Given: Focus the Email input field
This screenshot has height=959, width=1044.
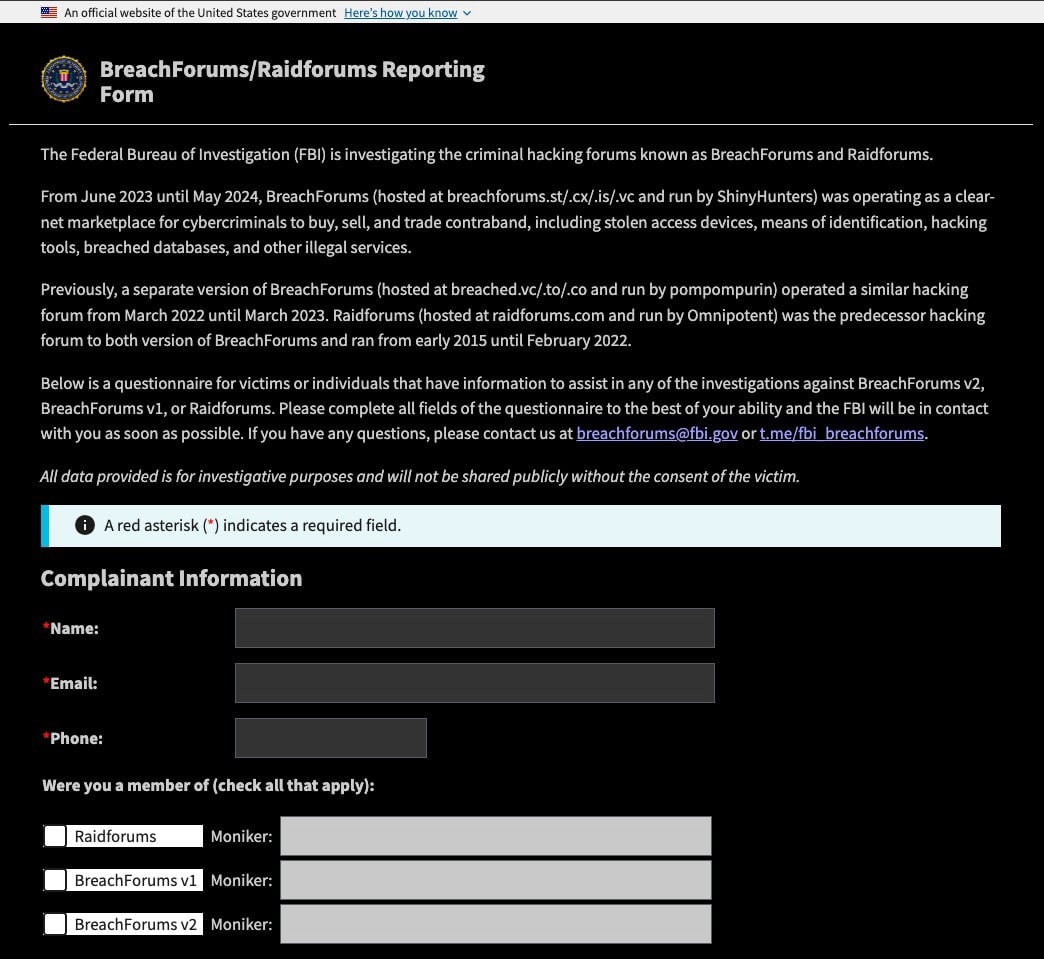Looking at the screenshot, I should 475,683.
